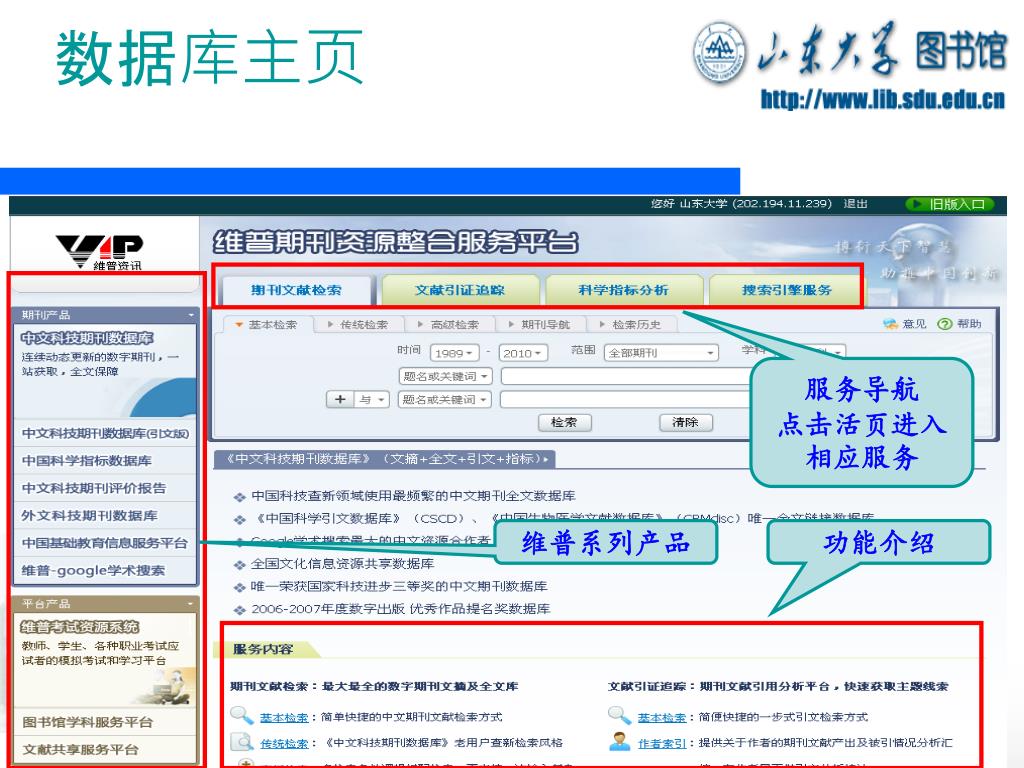The width and height of the screenshot is (1024, 768).
Task: Click 基本检索 link under 期刊文献检索
Action: pyautogui.click(x=284, y=717)
